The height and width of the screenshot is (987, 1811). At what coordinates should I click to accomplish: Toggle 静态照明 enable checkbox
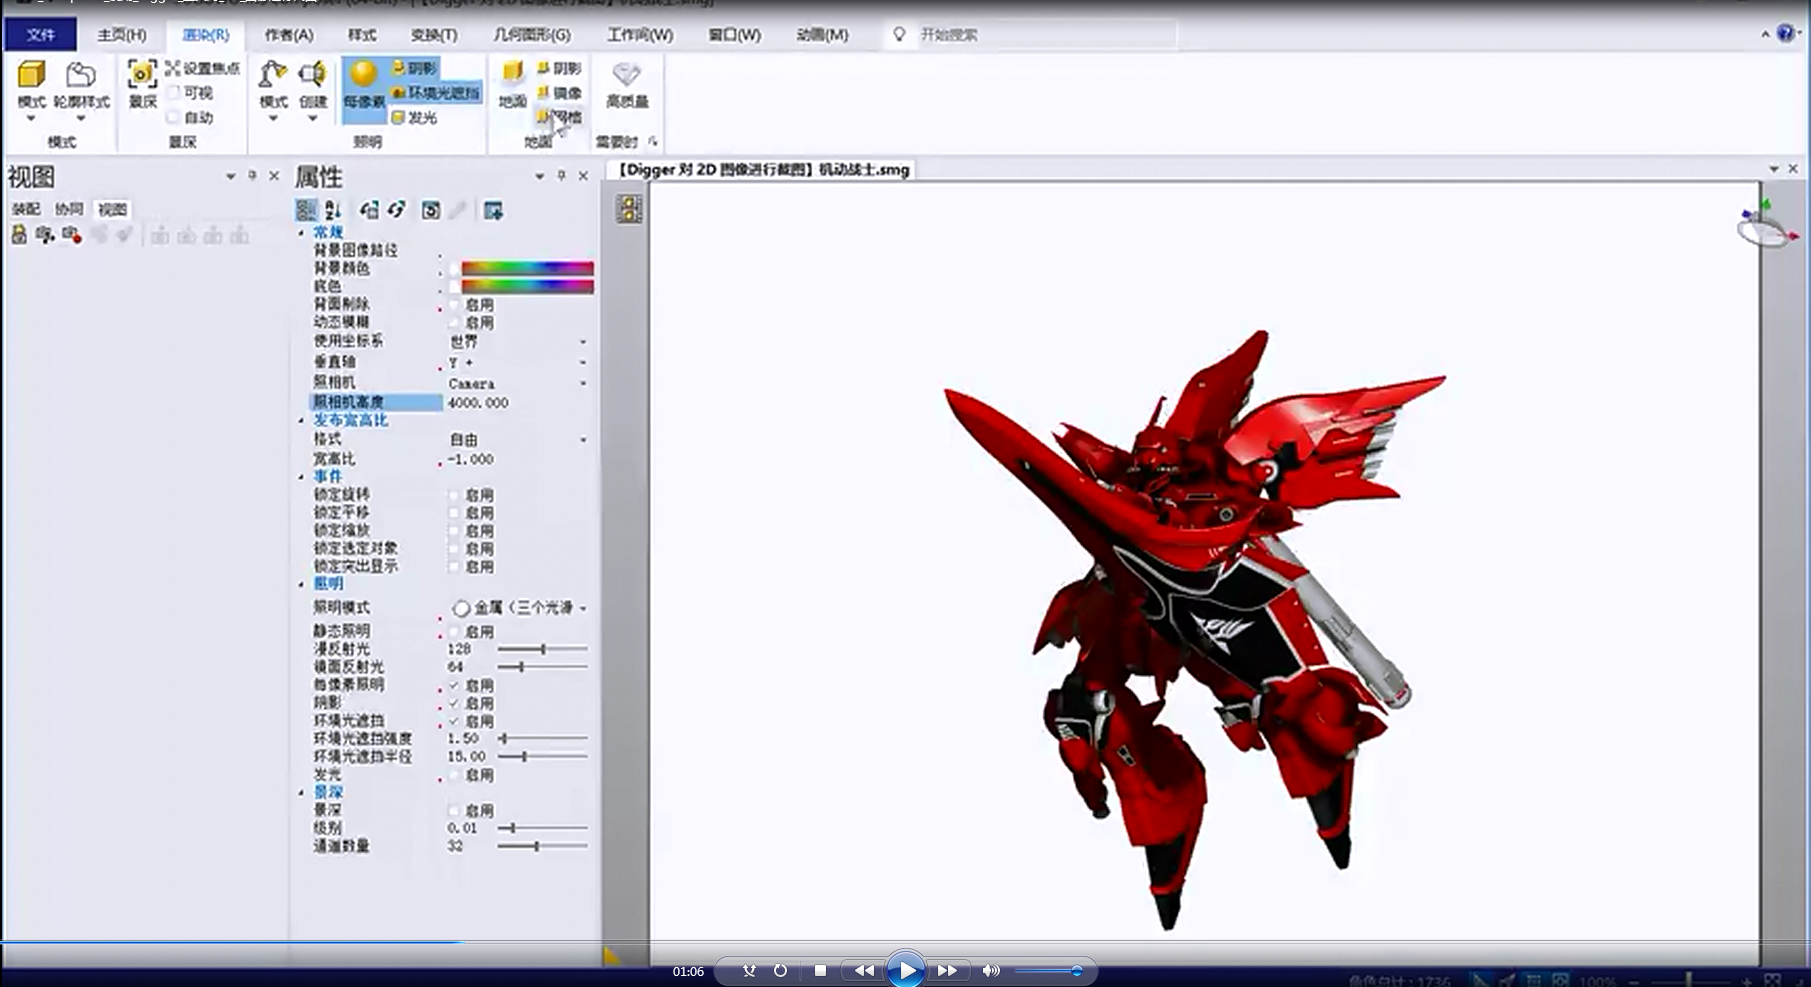[x=454, y=632]
